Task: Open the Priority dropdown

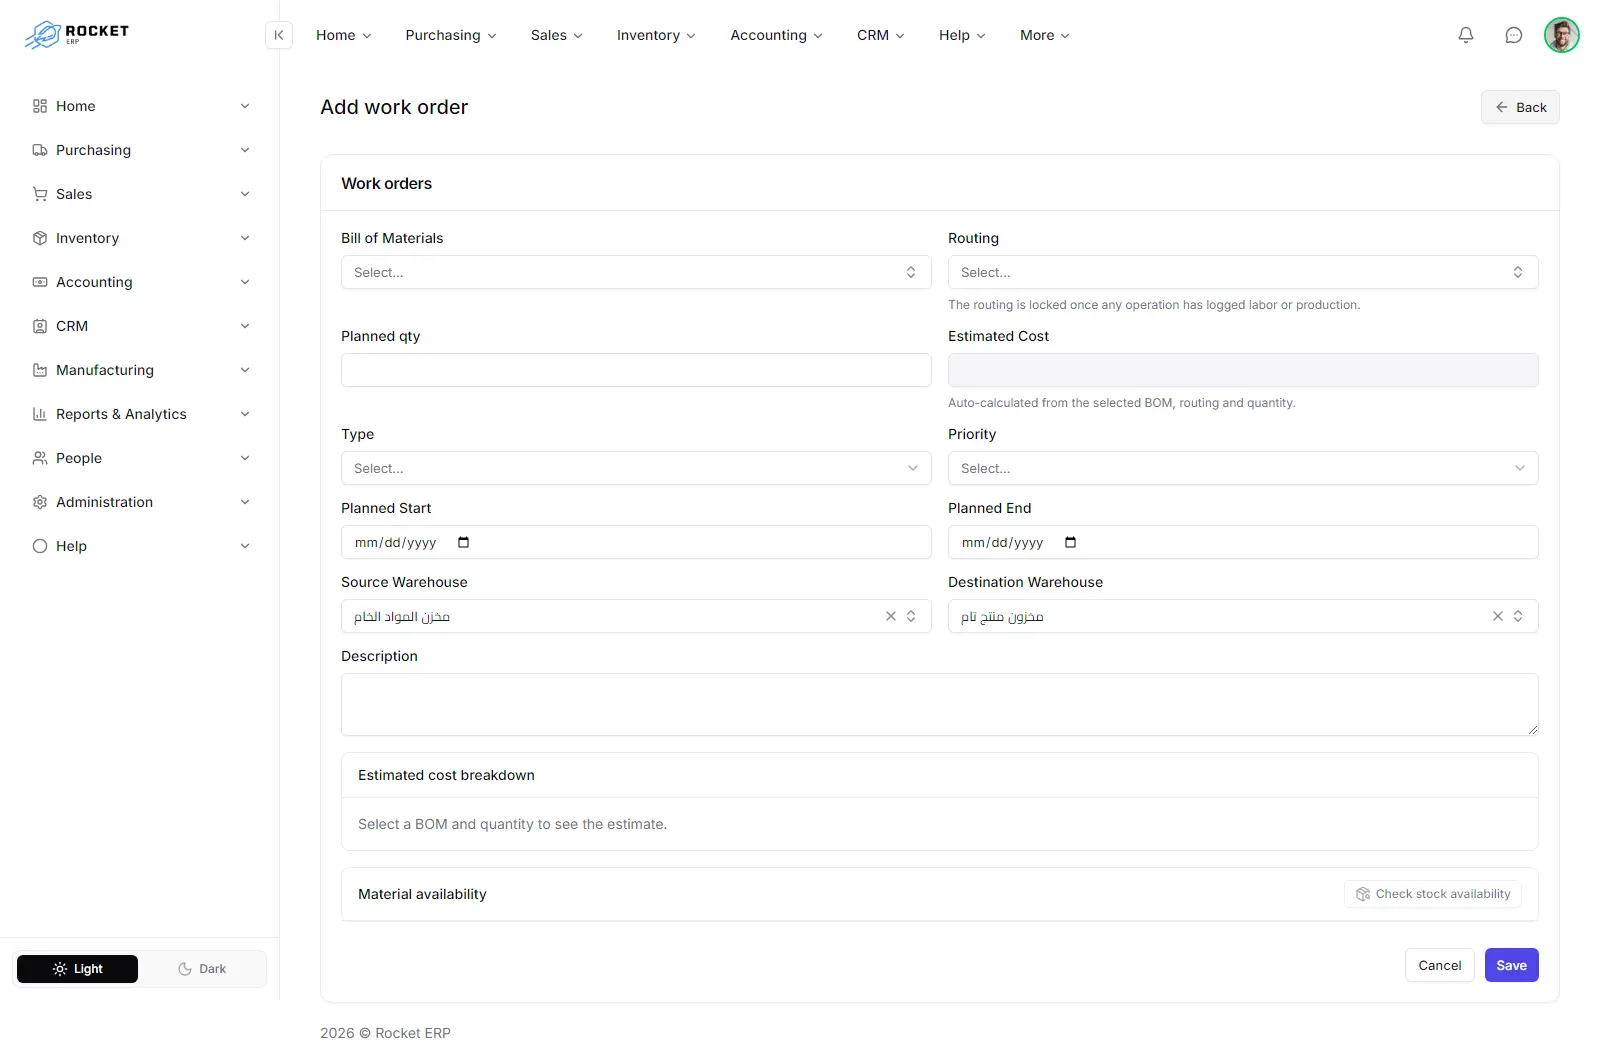Action: [x=1243, y=468]
